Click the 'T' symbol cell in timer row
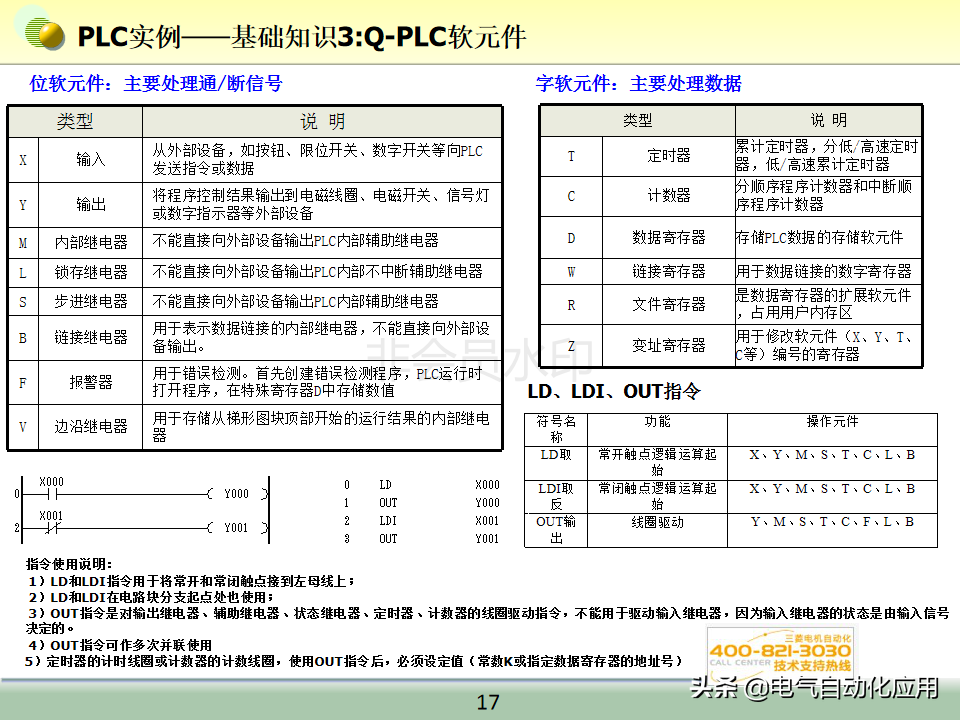The height and width of the screenshot is (720, 960). click(x=571, y=156)
